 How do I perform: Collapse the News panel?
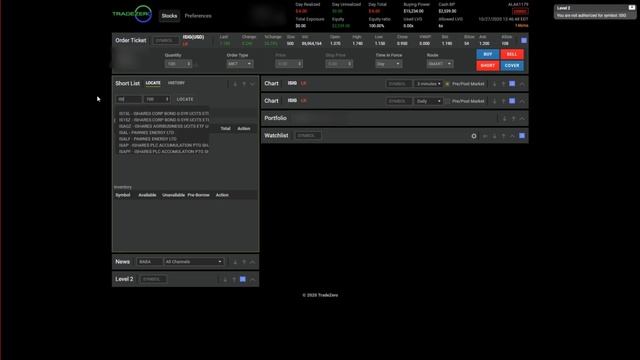(252, 262)
